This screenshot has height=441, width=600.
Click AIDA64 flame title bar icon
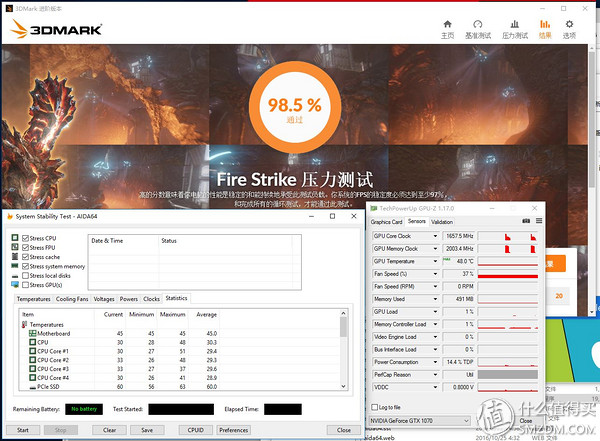point(10,216)
